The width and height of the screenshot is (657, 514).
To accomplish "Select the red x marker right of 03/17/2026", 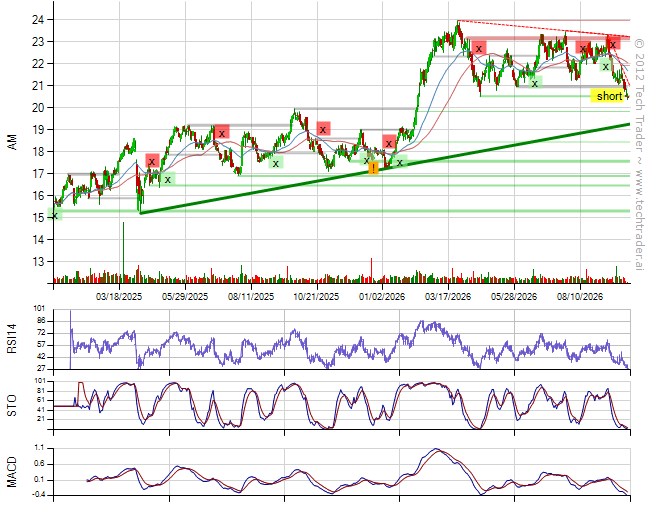I will pyautogui.click(x=479, y=49).
